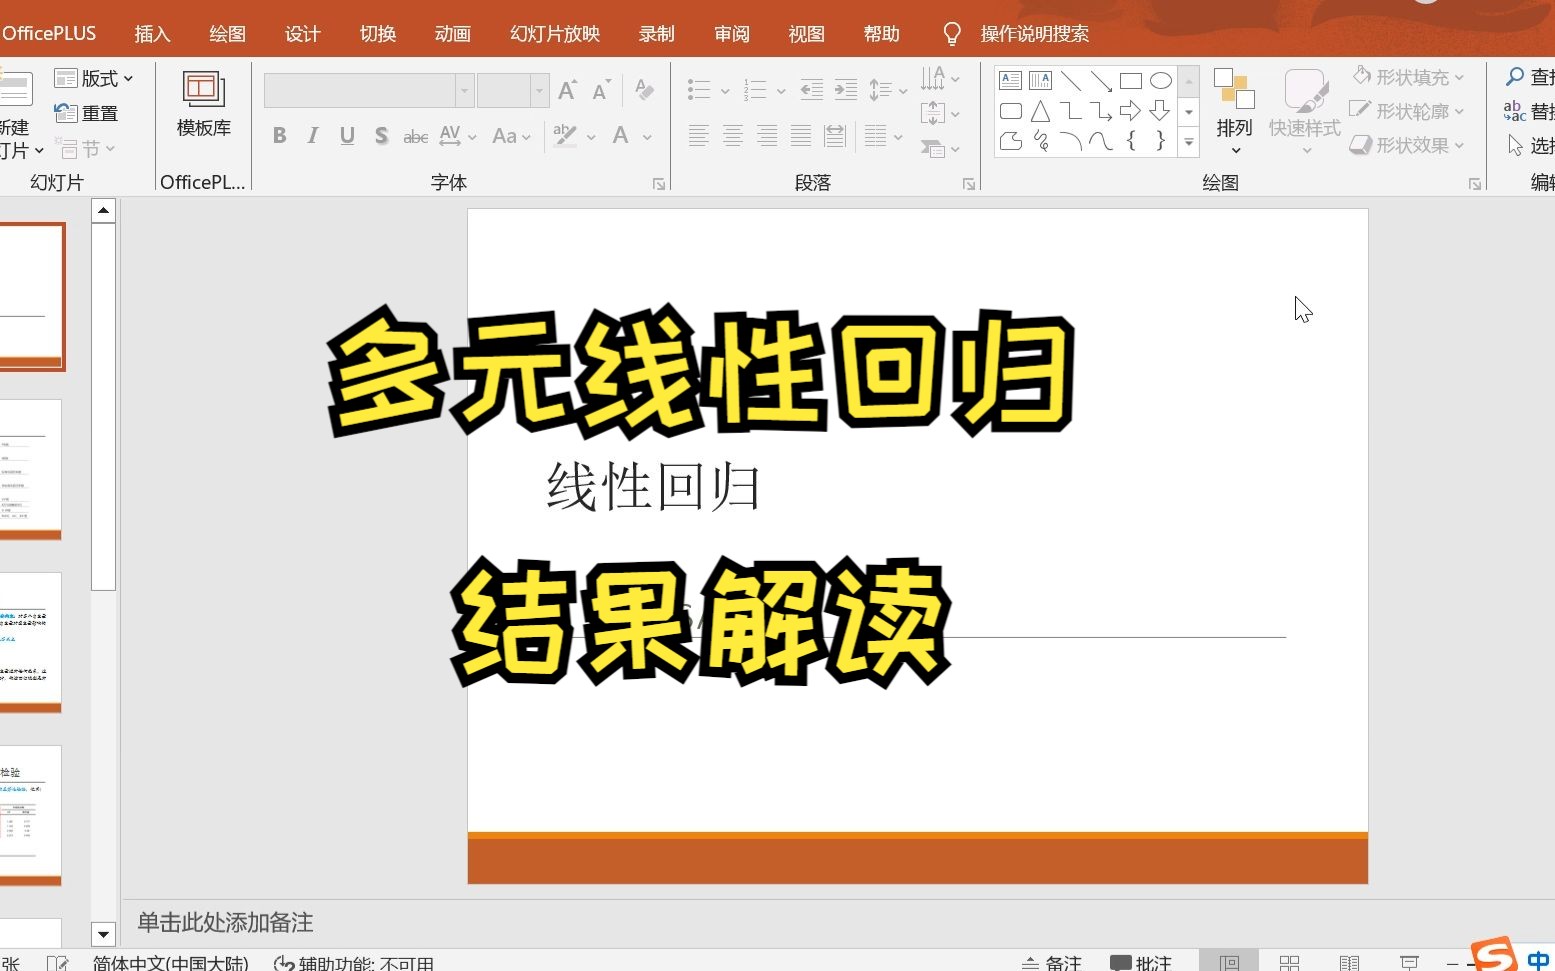Select the 形状填充 shape fill icon

1362,75
